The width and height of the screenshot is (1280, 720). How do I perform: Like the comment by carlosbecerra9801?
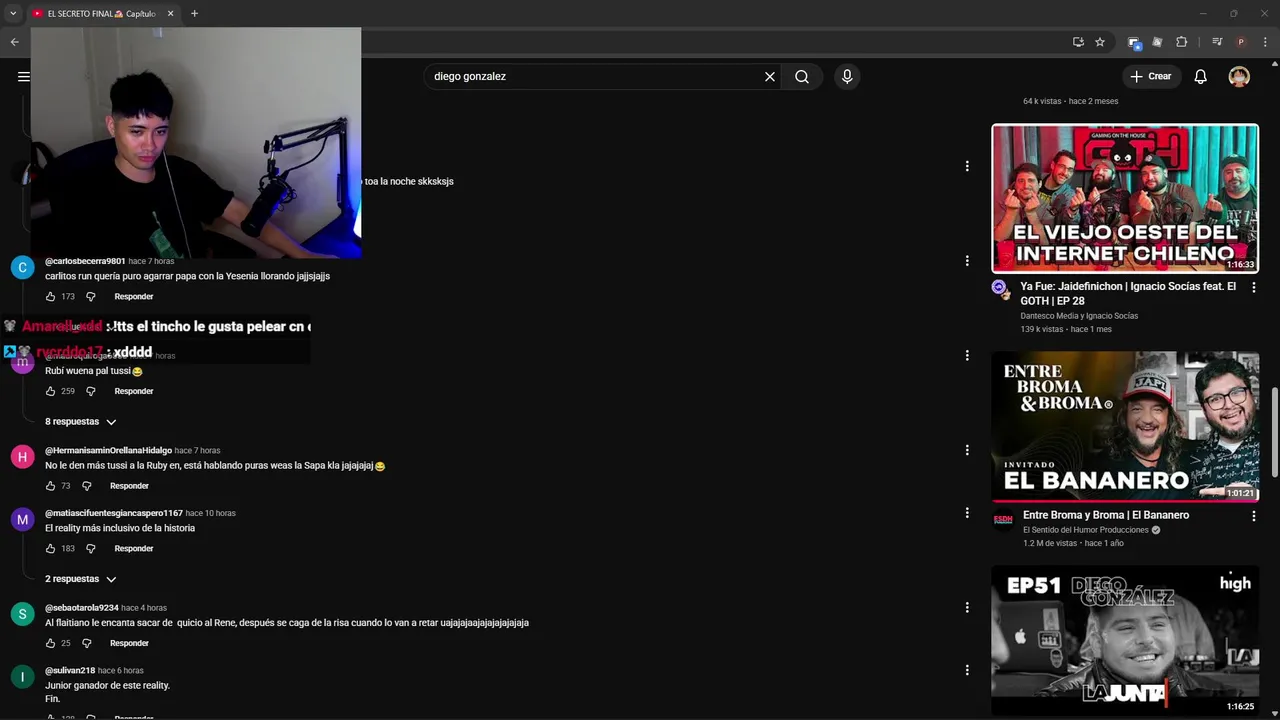(x=50, y=297)
